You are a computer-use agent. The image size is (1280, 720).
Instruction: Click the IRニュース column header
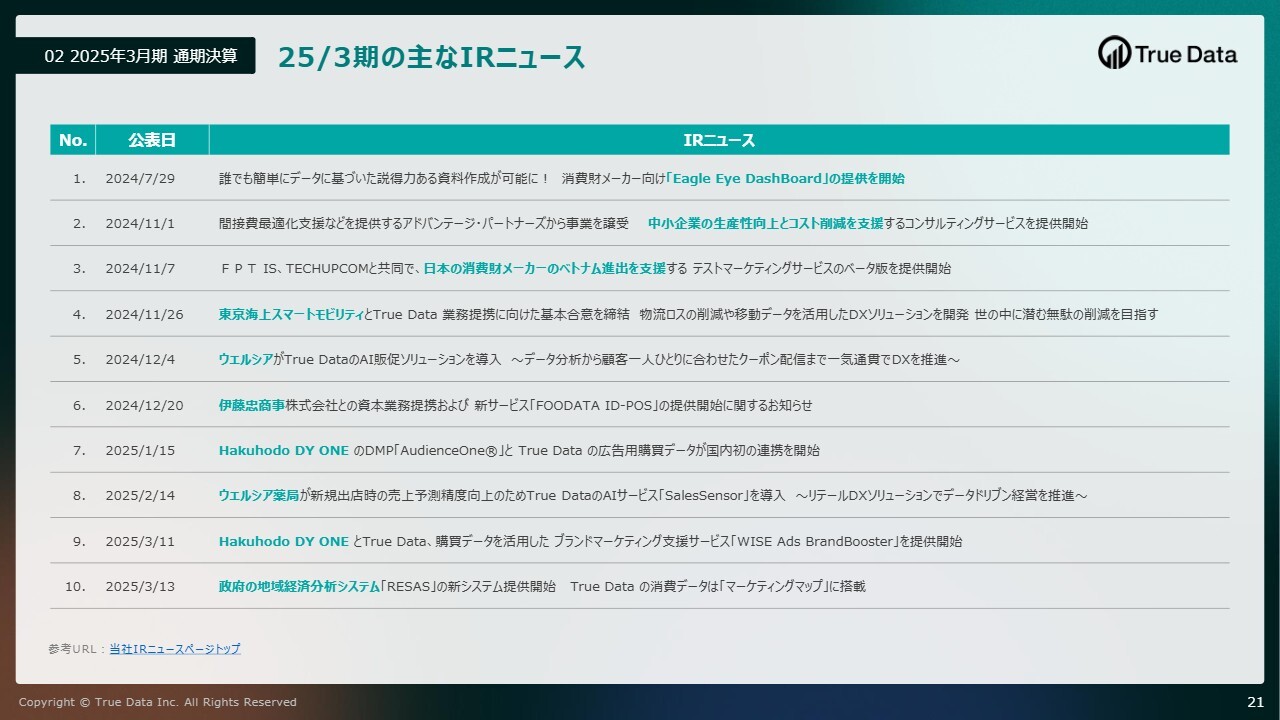pos(719,140)
